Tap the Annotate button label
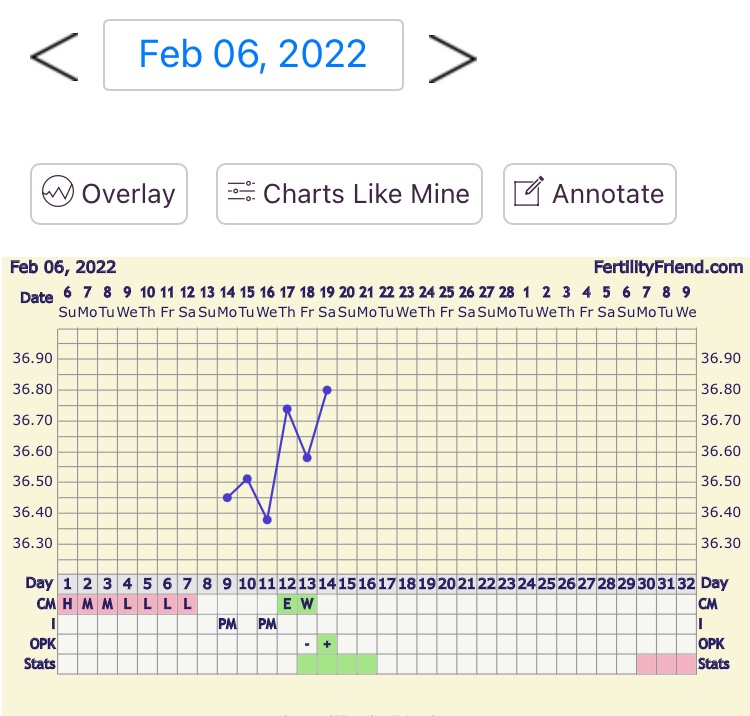Screen dimensions: 750x716 (608, 194)
